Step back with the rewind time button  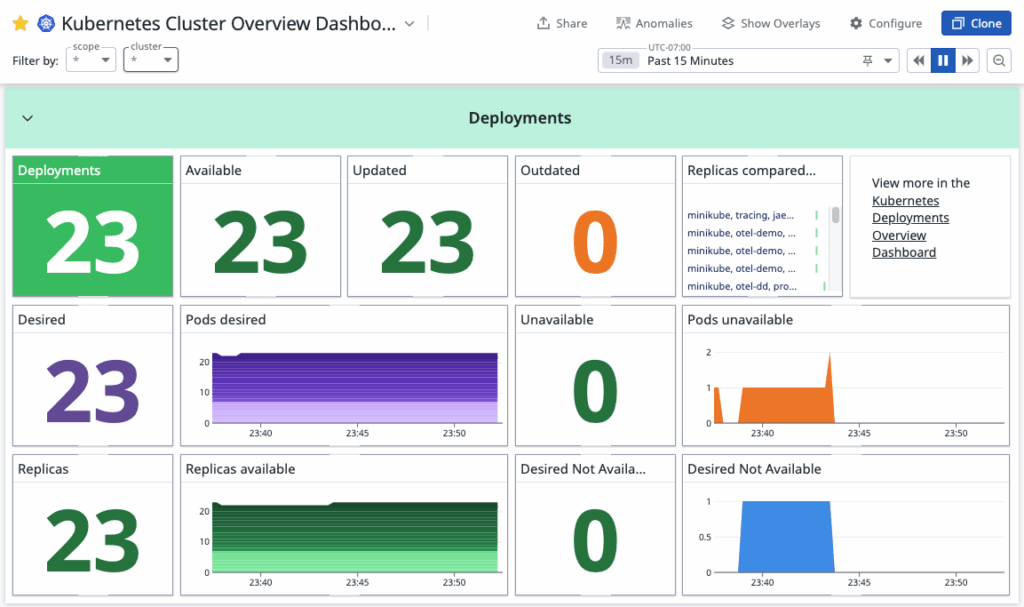tap(918, 61)
